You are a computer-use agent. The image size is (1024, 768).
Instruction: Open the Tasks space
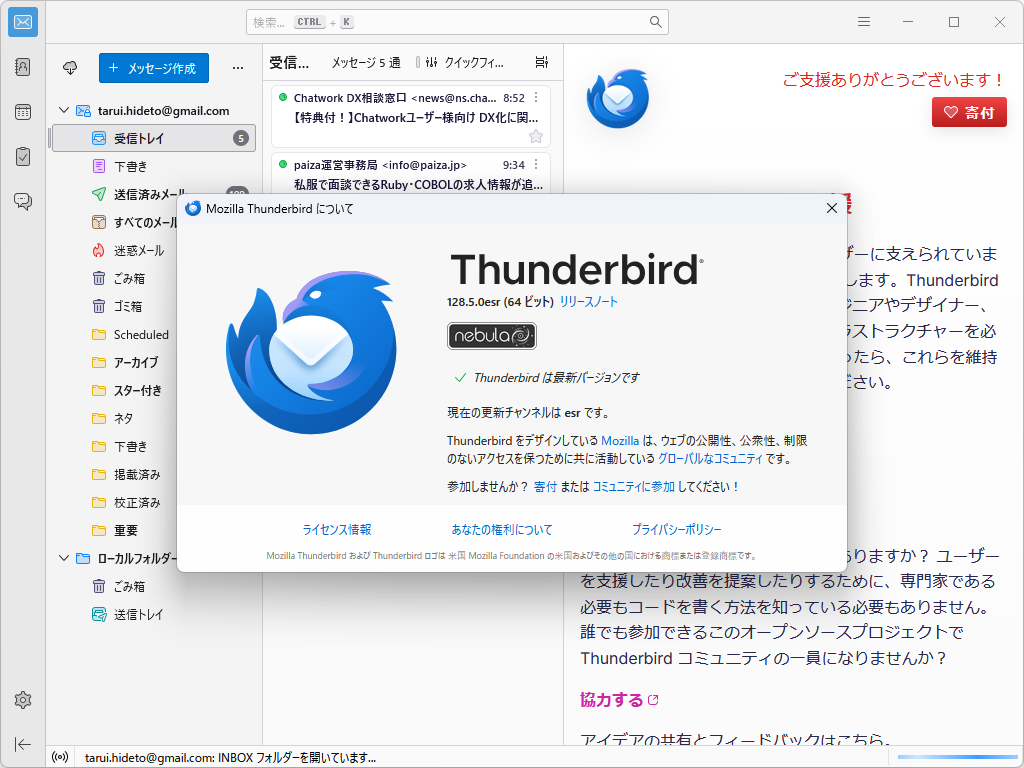tap(22, 155)
